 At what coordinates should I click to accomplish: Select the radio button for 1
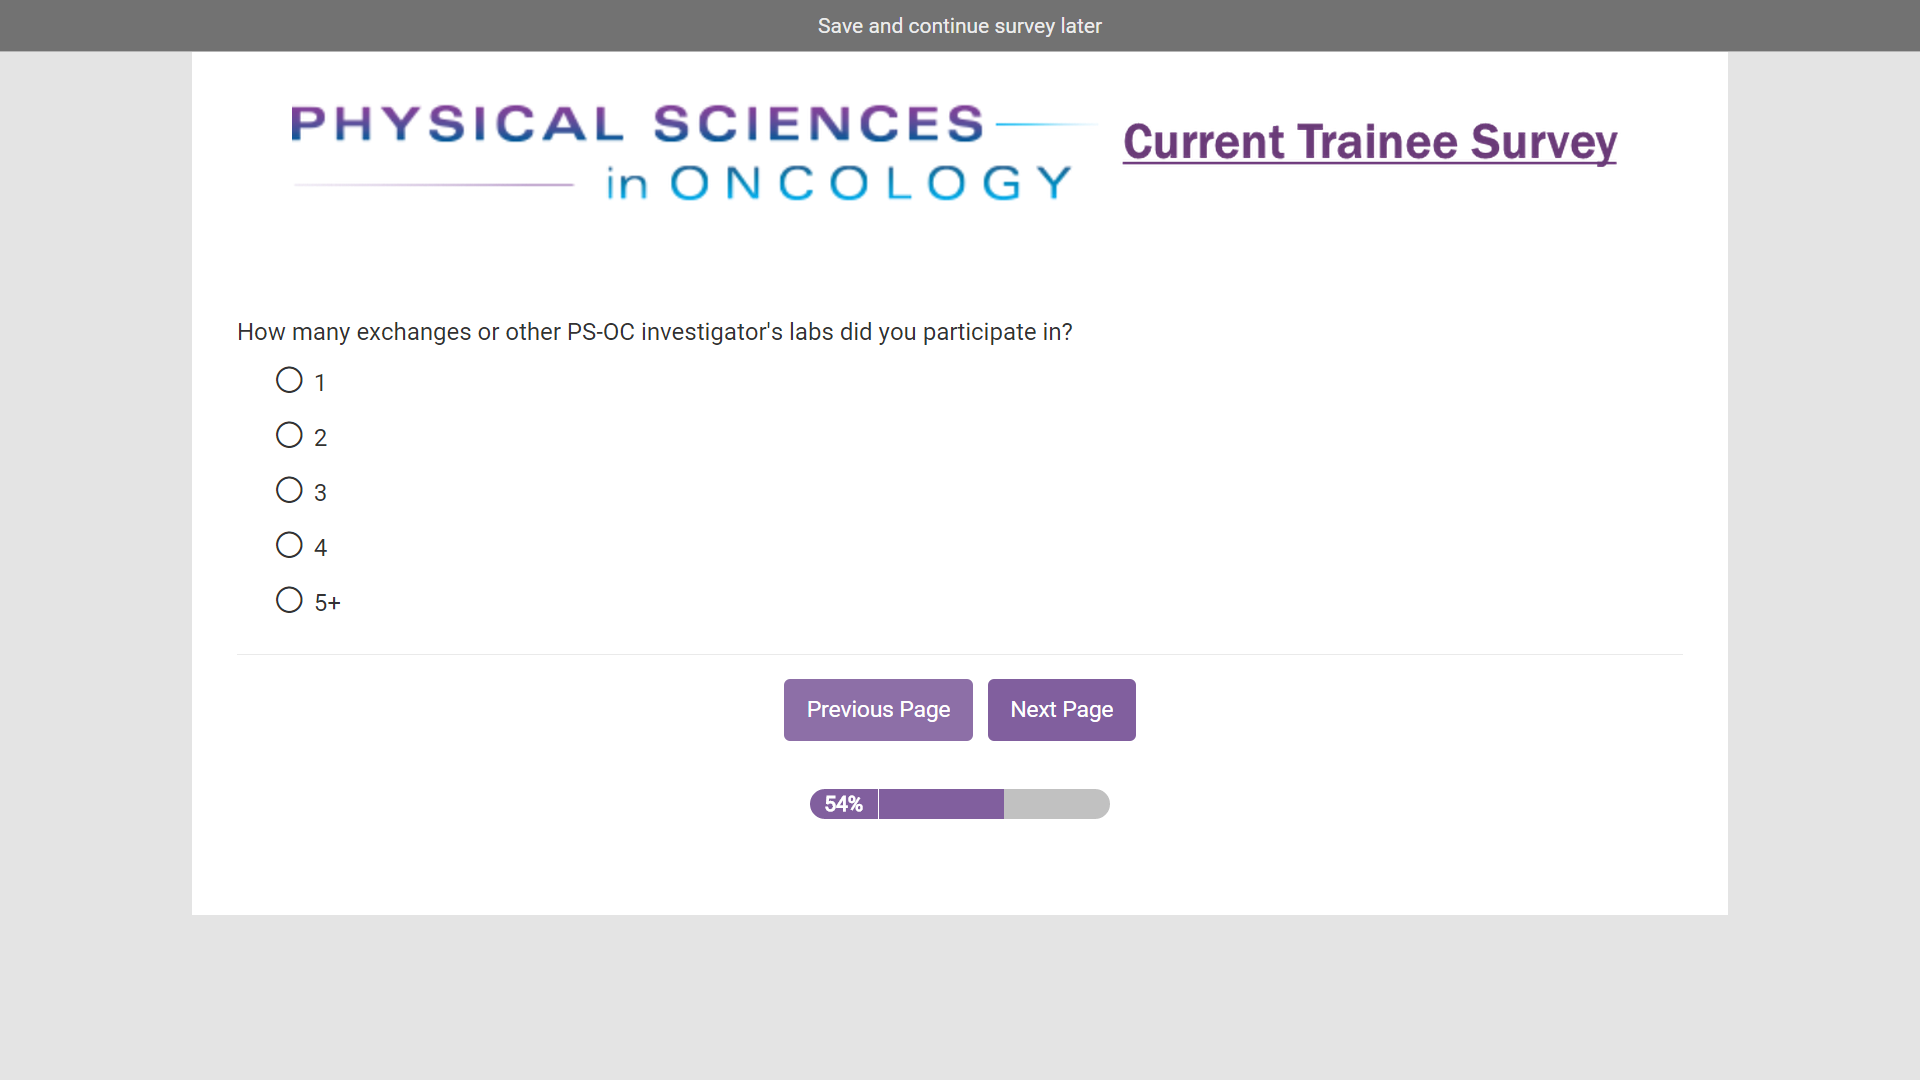[289, 380]
